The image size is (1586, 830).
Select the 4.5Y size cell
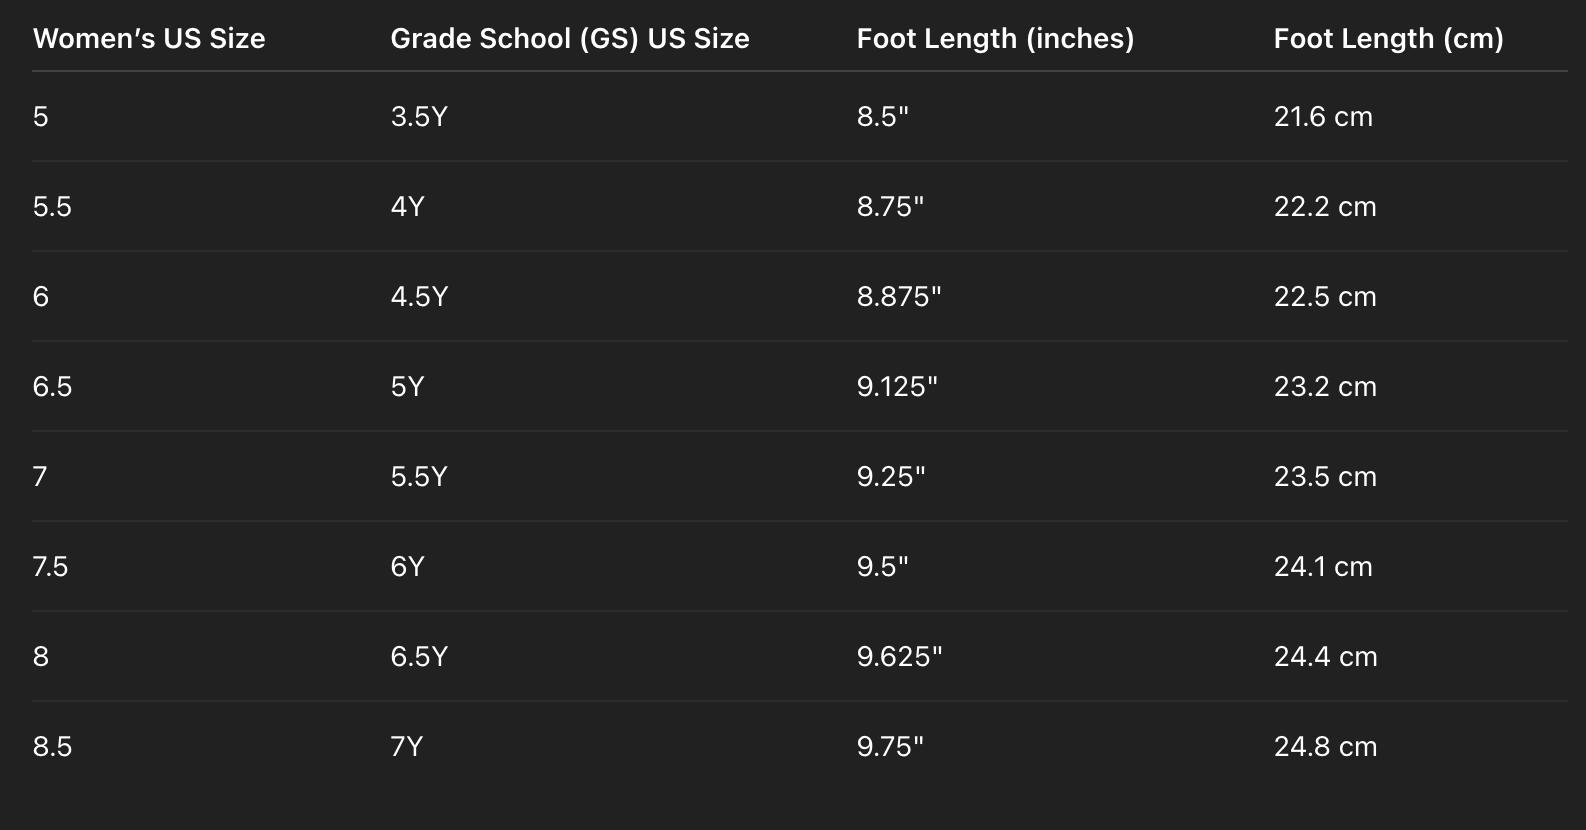pos(419,297)
